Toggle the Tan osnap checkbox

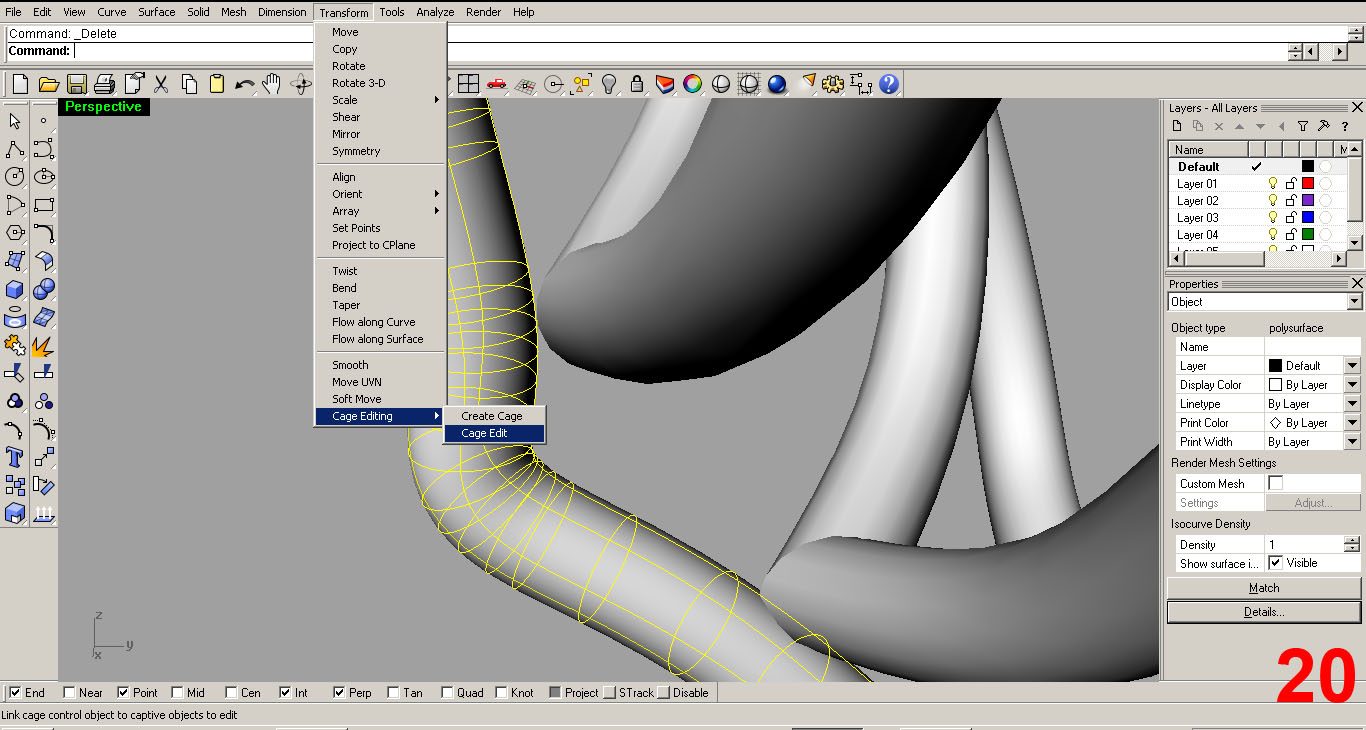pyautogui.click(x=393, y=692)
